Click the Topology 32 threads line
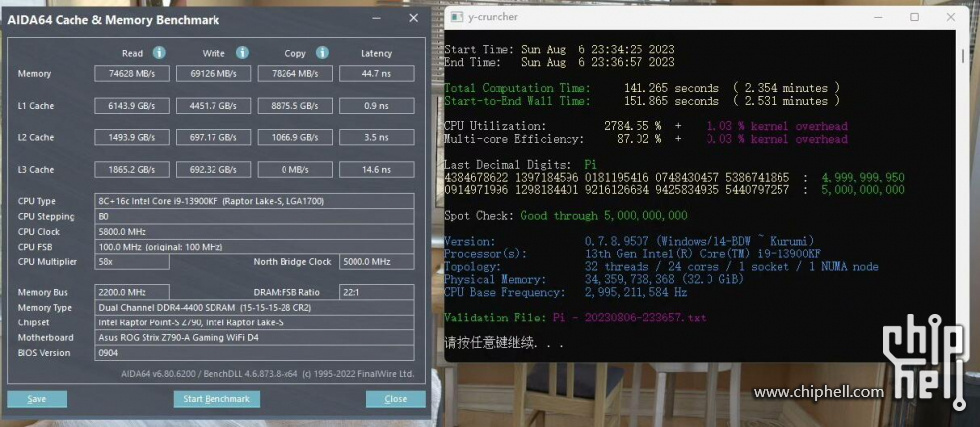 coord(661,267)
